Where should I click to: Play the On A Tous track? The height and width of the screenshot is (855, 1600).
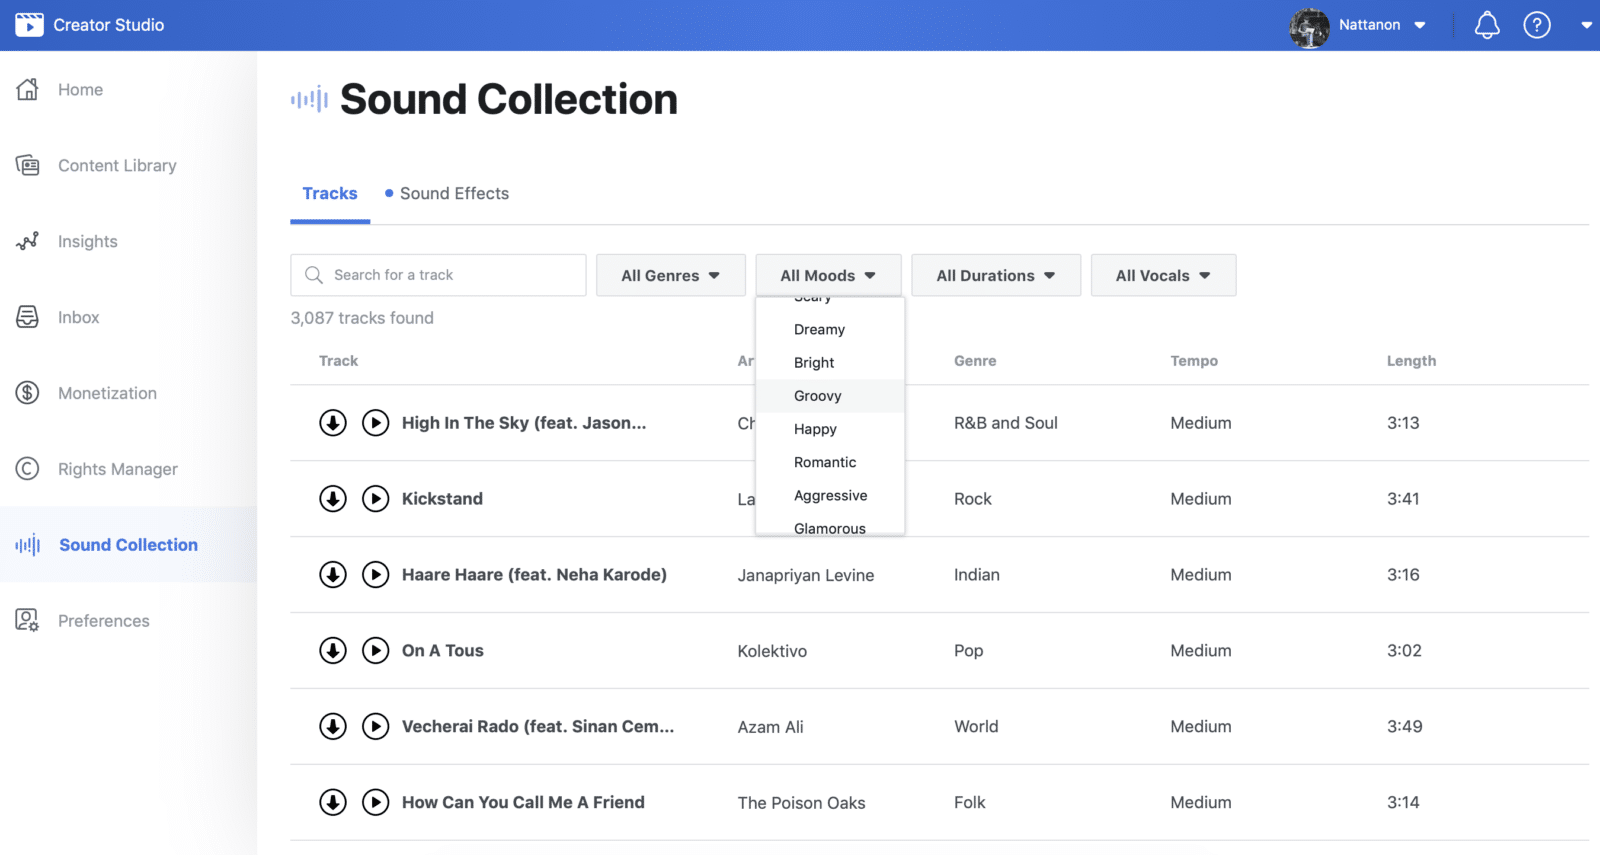[375, 651]
